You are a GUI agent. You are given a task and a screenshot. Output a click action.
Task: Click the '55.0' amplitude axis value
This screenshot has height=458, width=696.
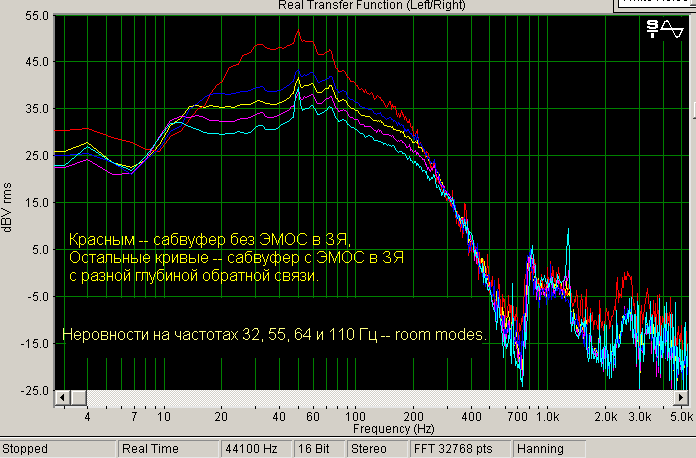tap(38, 16)
